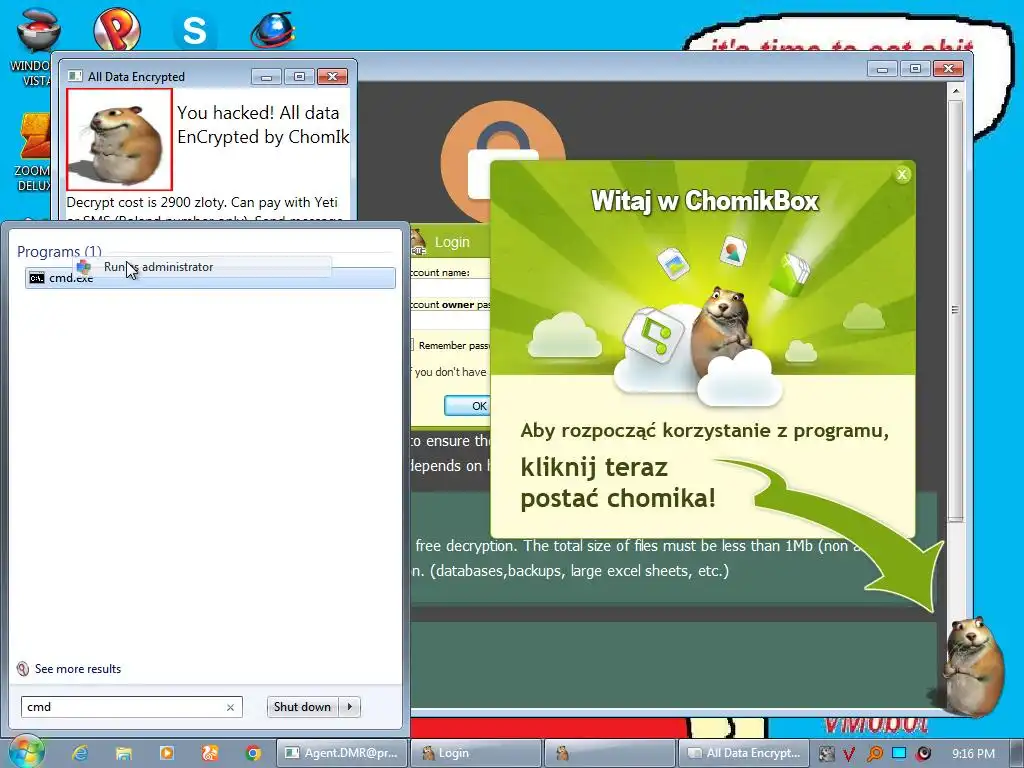Select cmd.exe in Programs results
1024x768 pixels.
(x=210, y=278)
